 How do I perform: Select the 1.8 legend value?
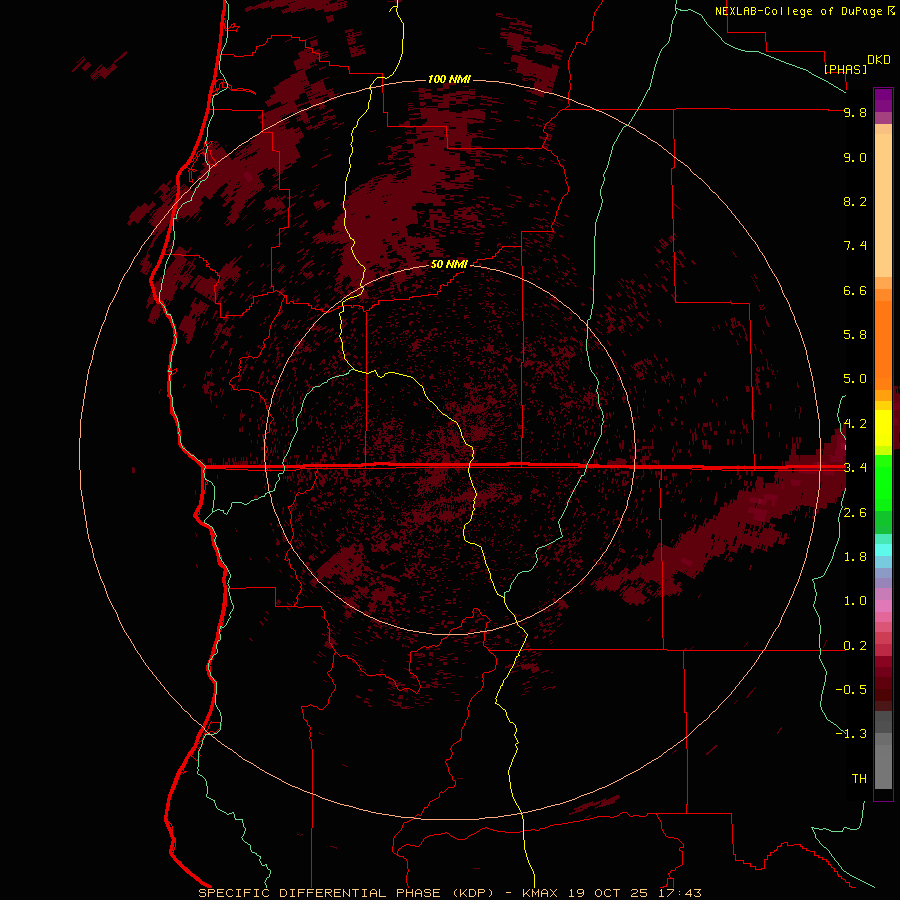855,557
